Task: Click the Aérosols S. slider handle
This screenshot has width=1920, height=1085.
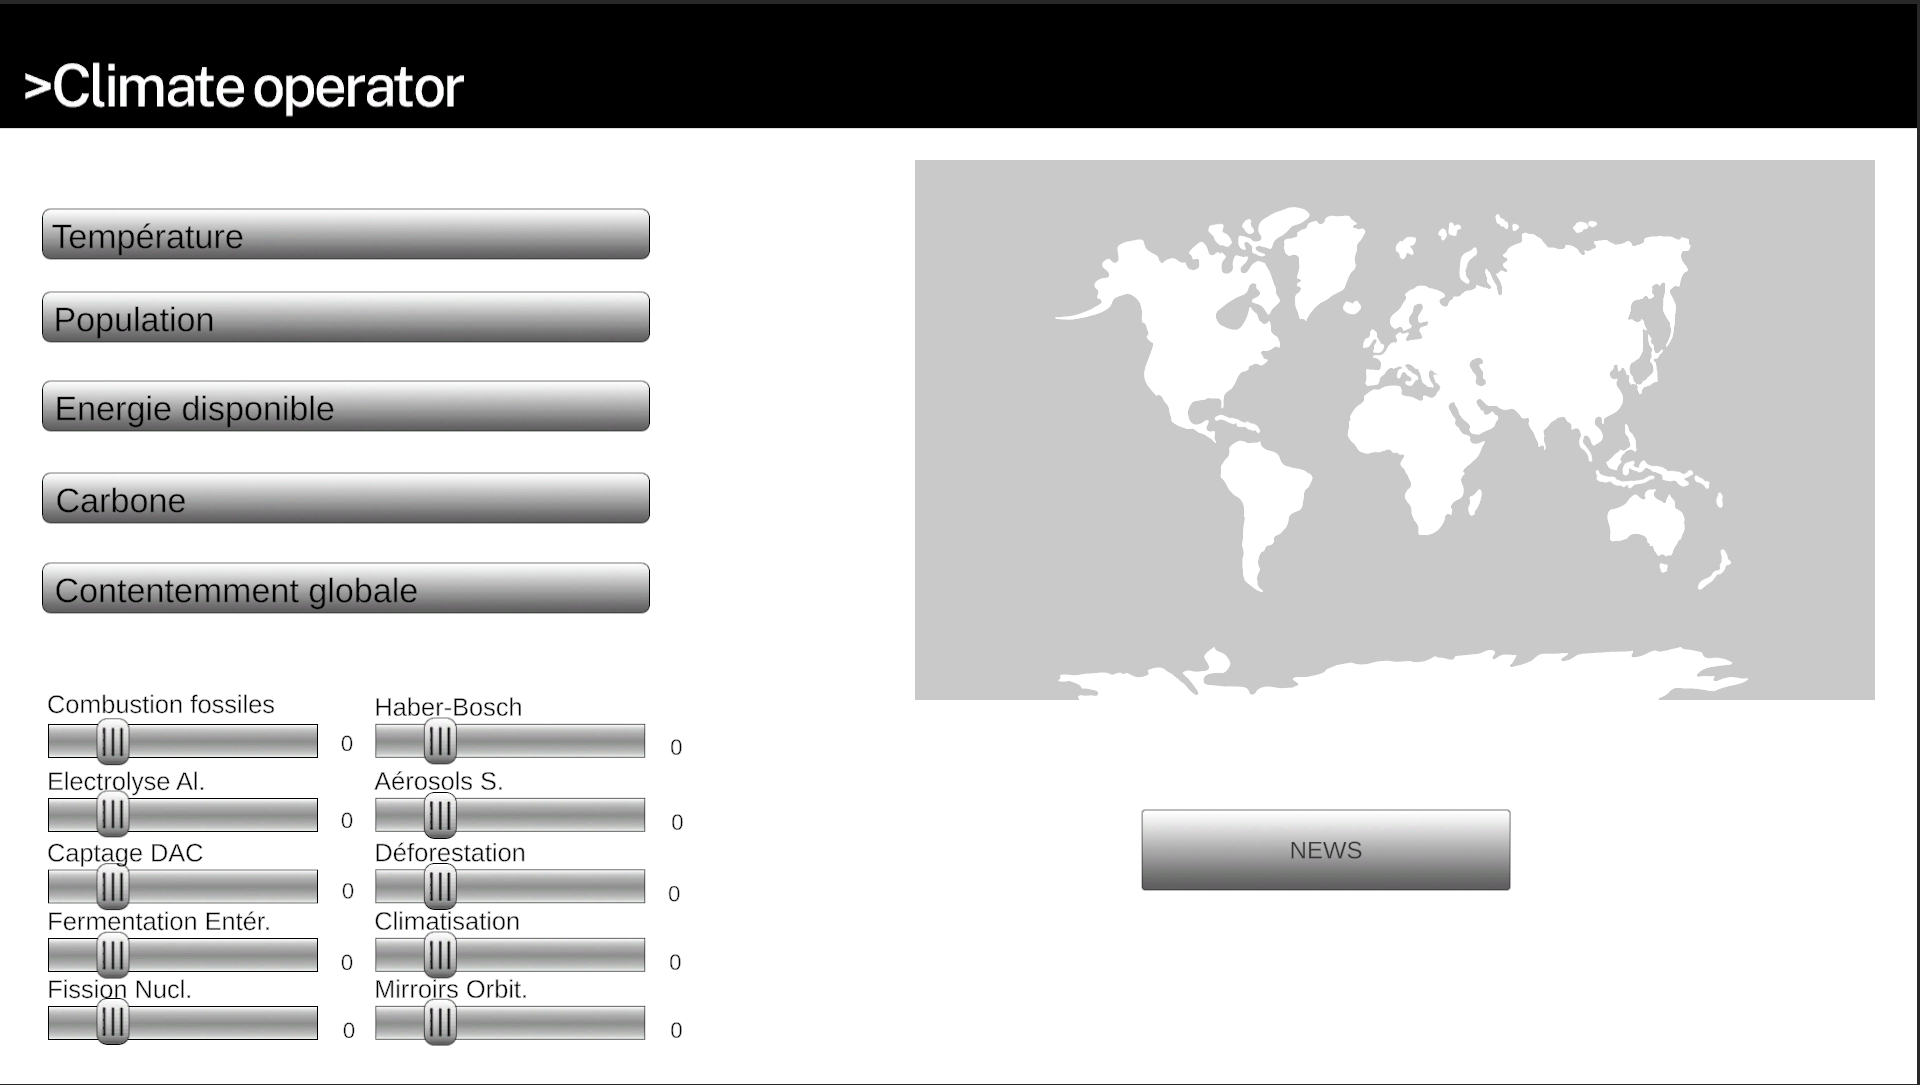Action: [x=440, y=815]
